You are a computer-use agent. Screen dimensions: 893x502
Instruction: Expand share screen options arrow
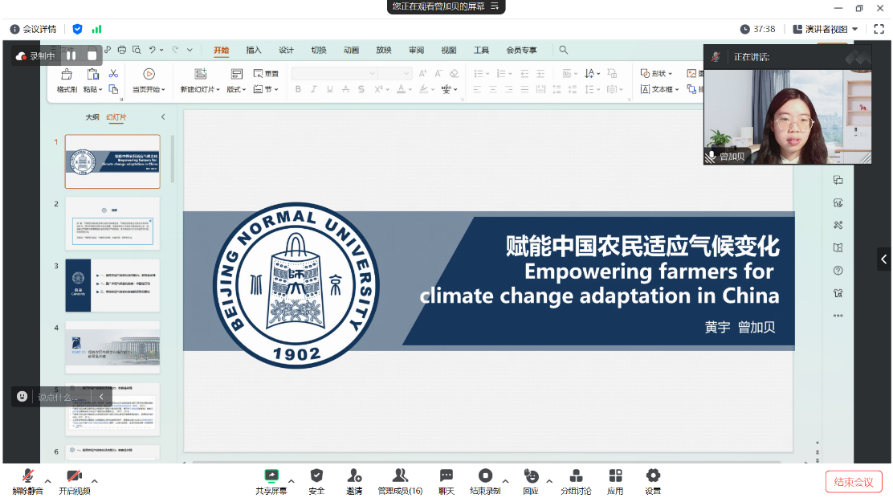291,481
